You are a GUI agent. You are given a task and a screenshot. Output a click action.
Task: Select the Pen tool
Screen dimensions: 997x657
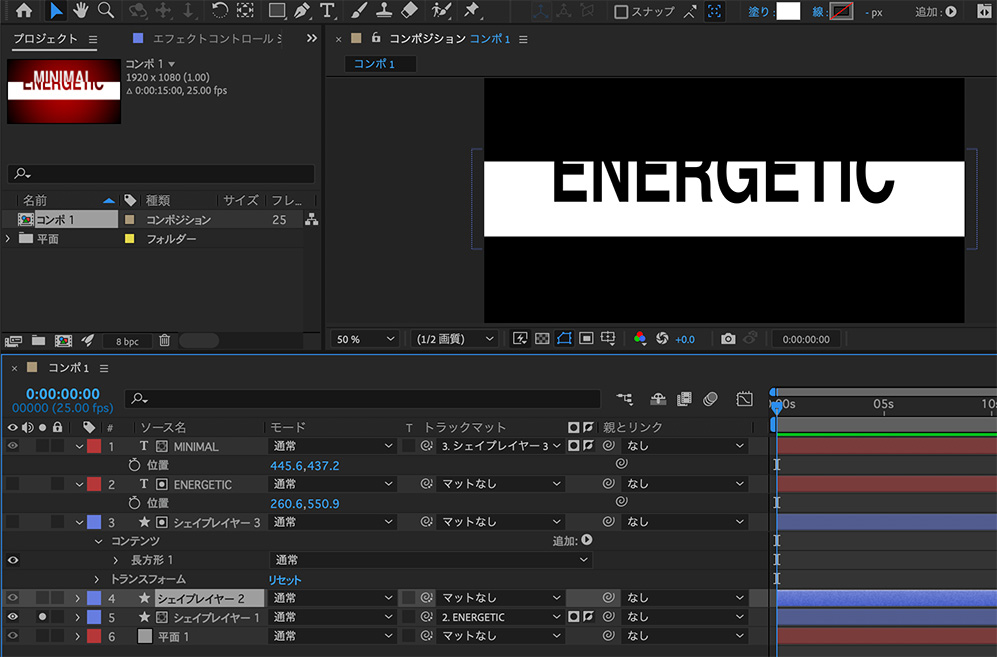(302, 11)
